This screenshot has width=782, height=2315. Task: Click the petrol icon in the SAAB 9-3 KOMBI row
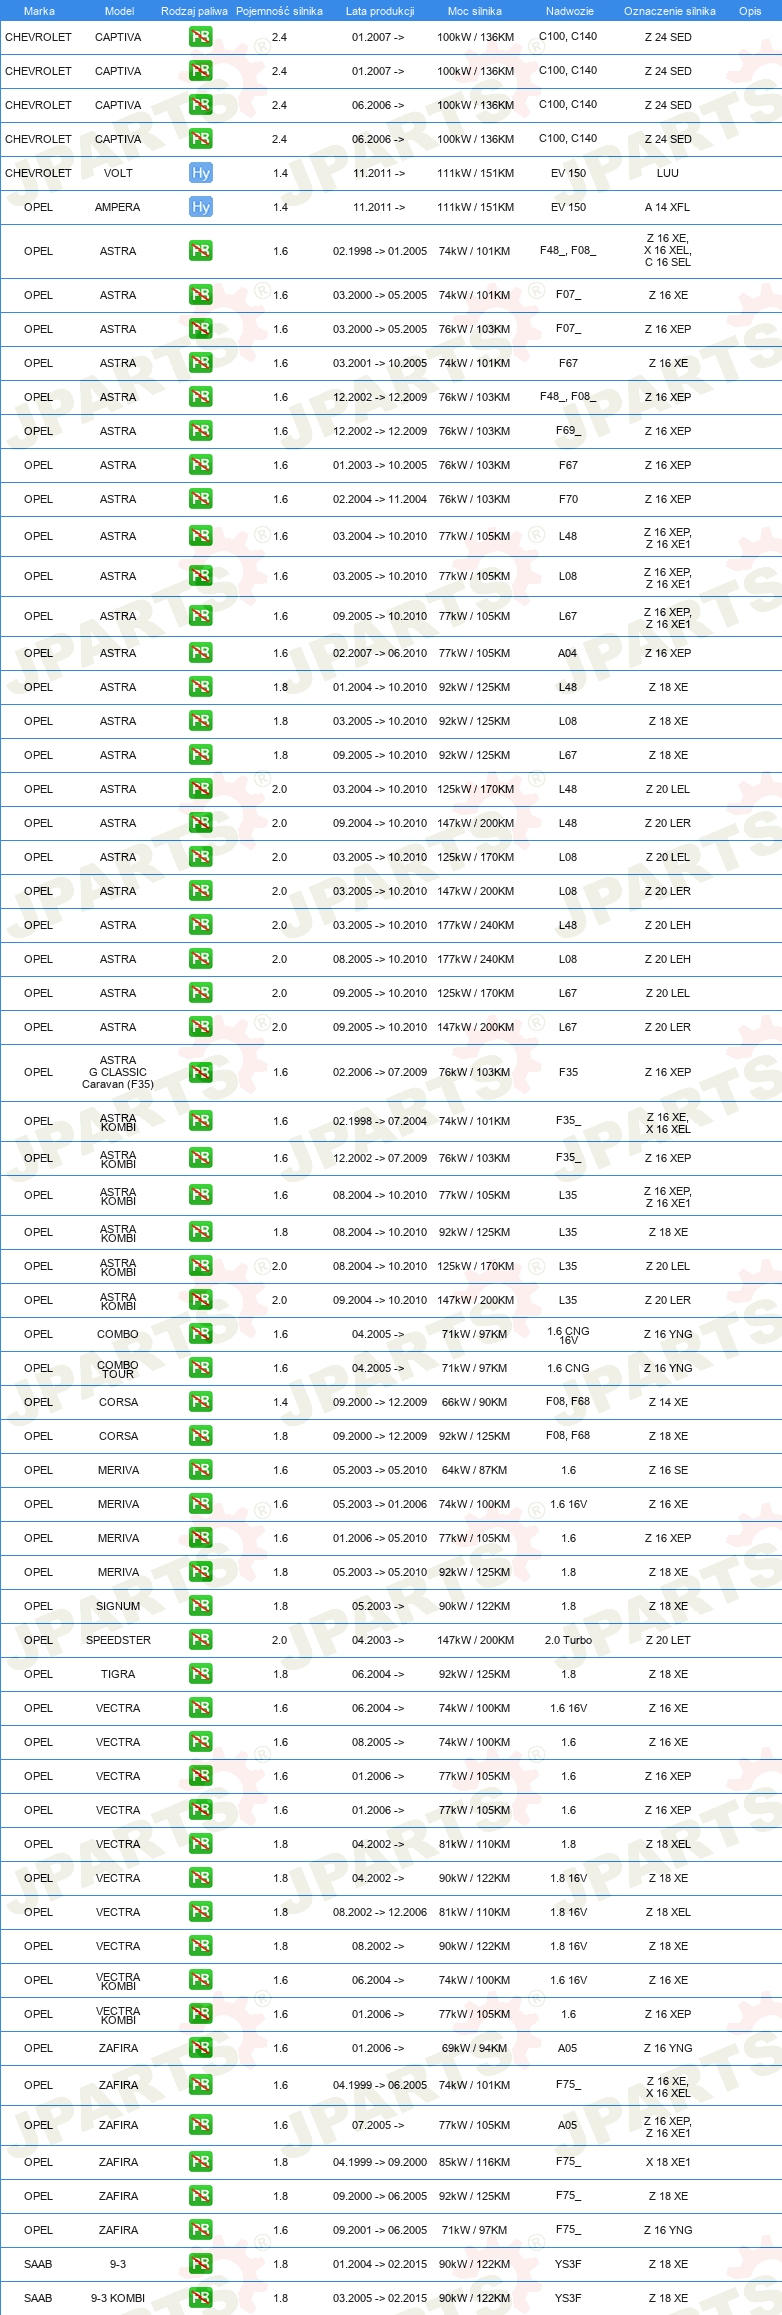pyautogui.click(x=201, y=2298)
